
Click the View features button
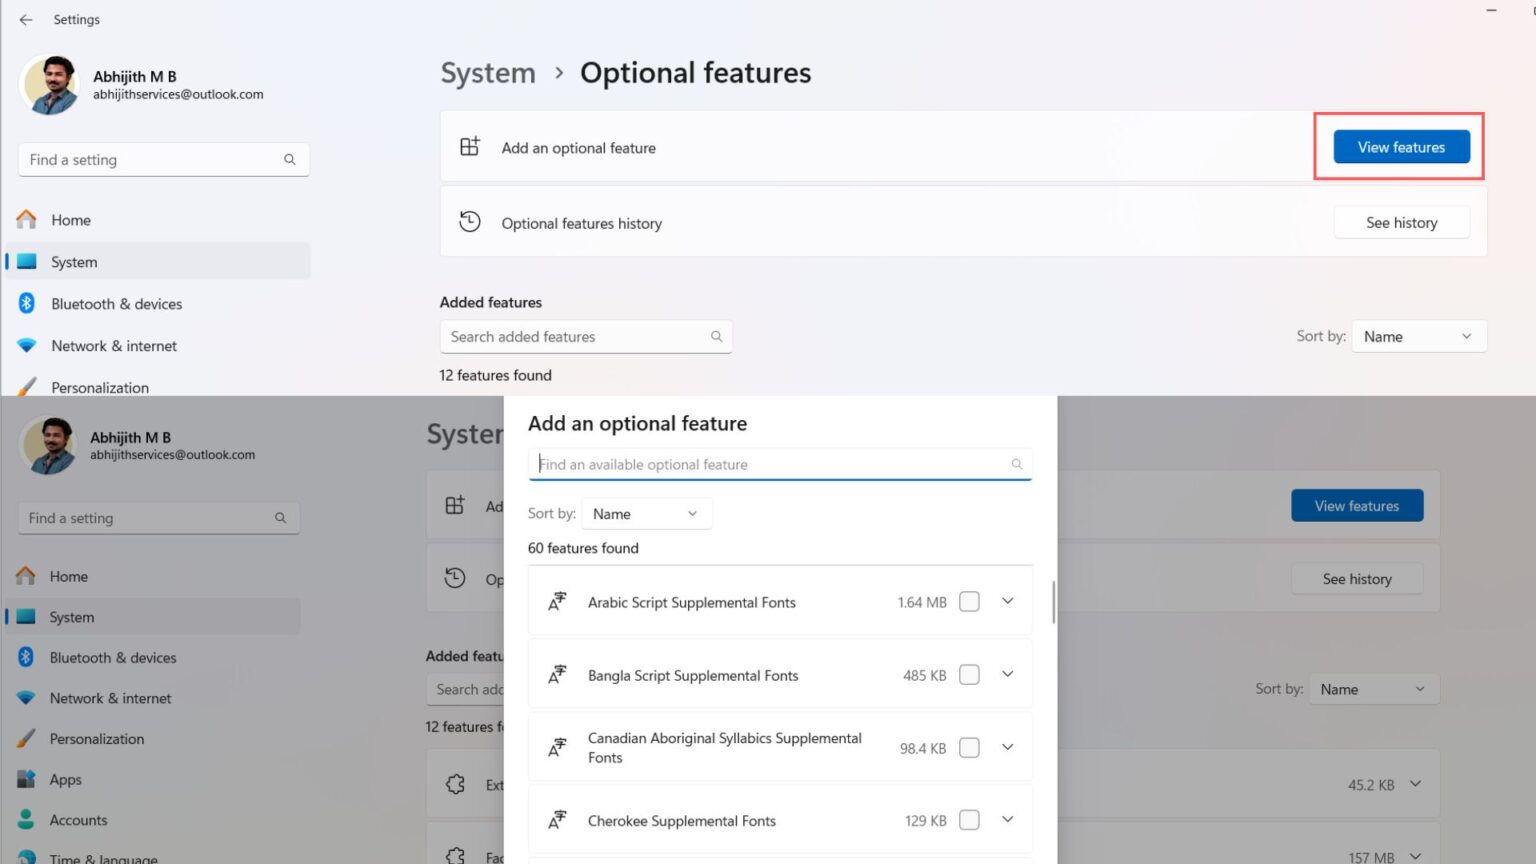tap(1400, 146)
